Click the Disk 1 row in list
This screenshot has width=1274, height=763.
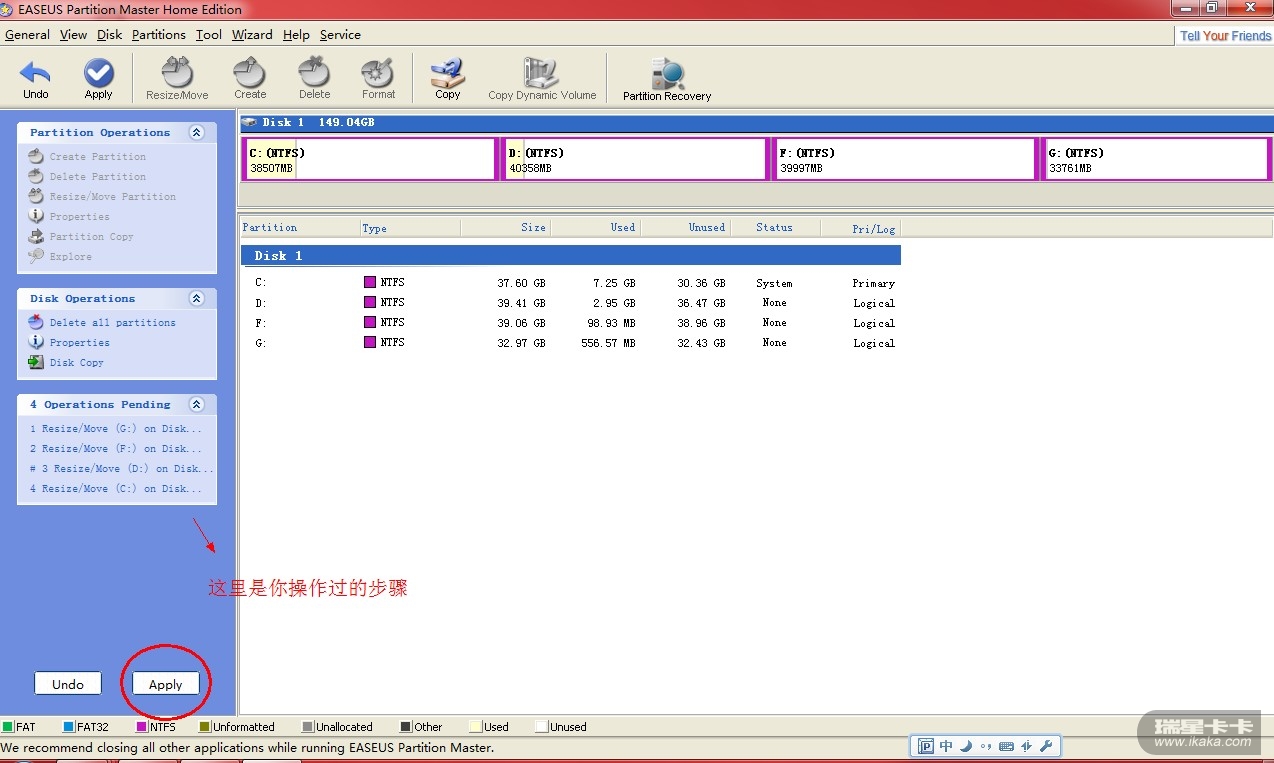pyautogui.click(x=571, y=256)
